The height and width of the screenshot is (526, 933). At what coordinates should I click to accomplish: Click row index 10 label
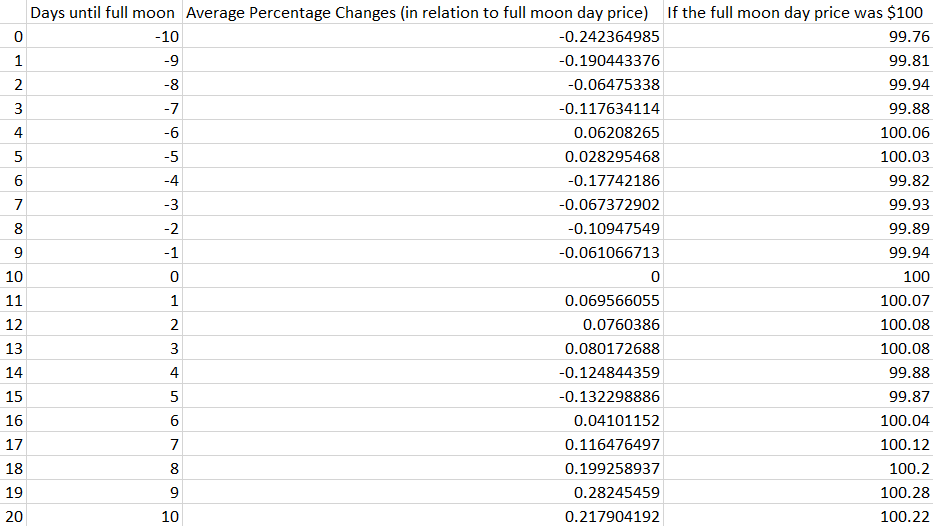14,276
